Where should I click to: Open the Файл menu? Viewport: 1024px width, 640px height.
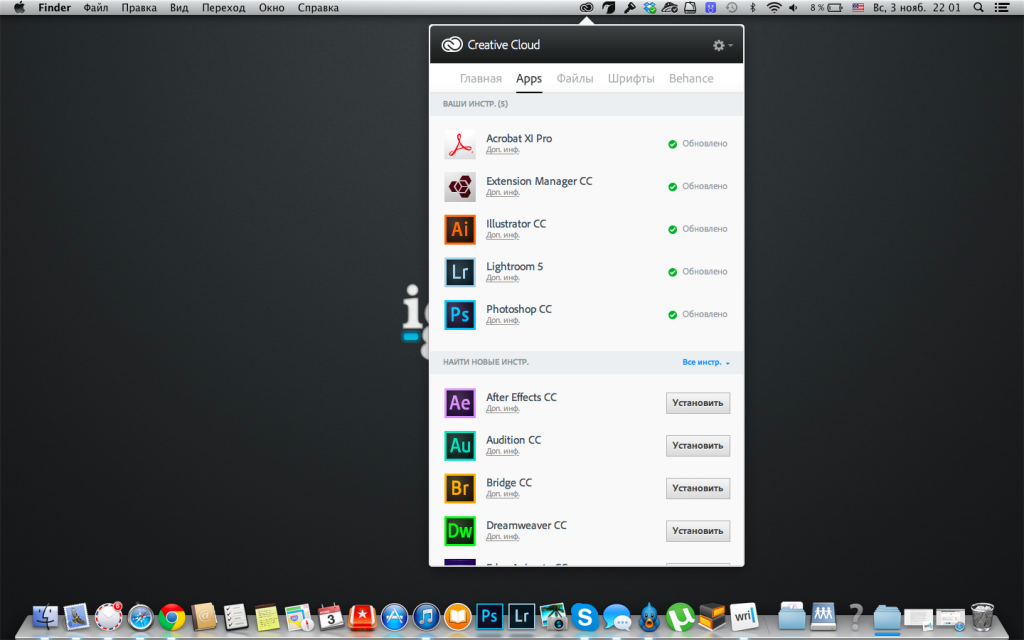click(96, 8)
